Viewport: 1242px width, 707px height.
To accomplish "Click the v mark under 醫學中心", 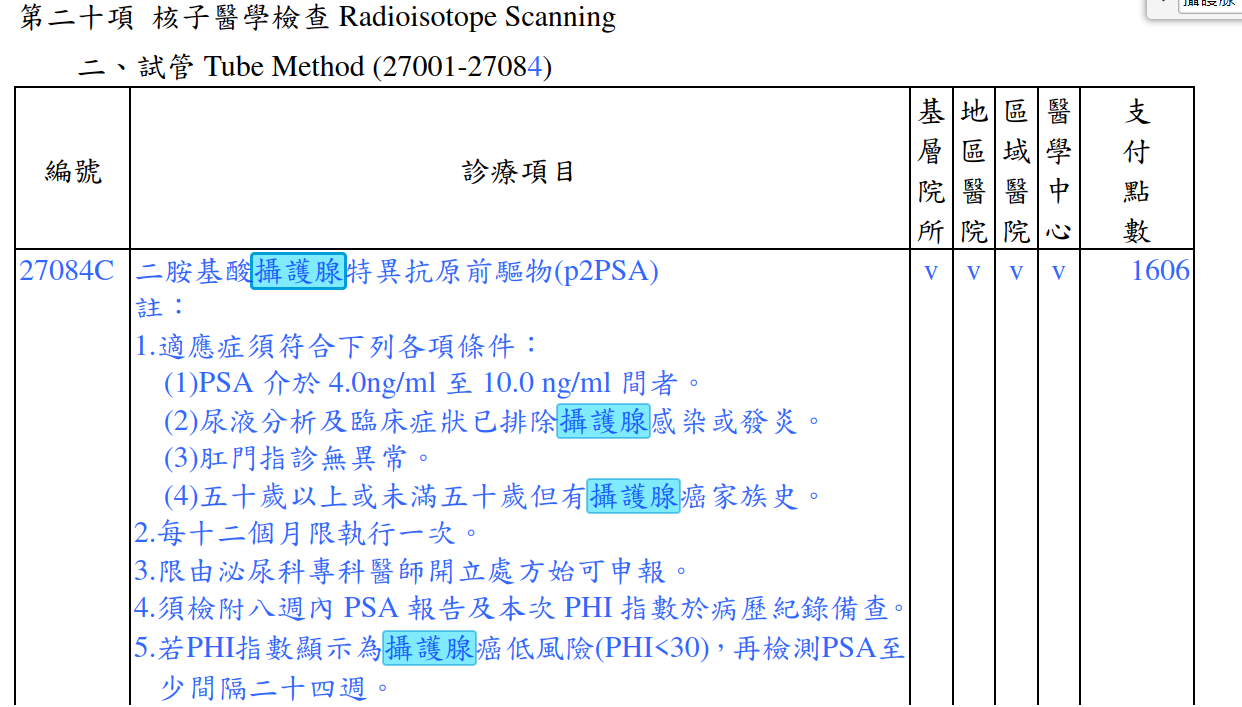I will [x=1058, y=272].
